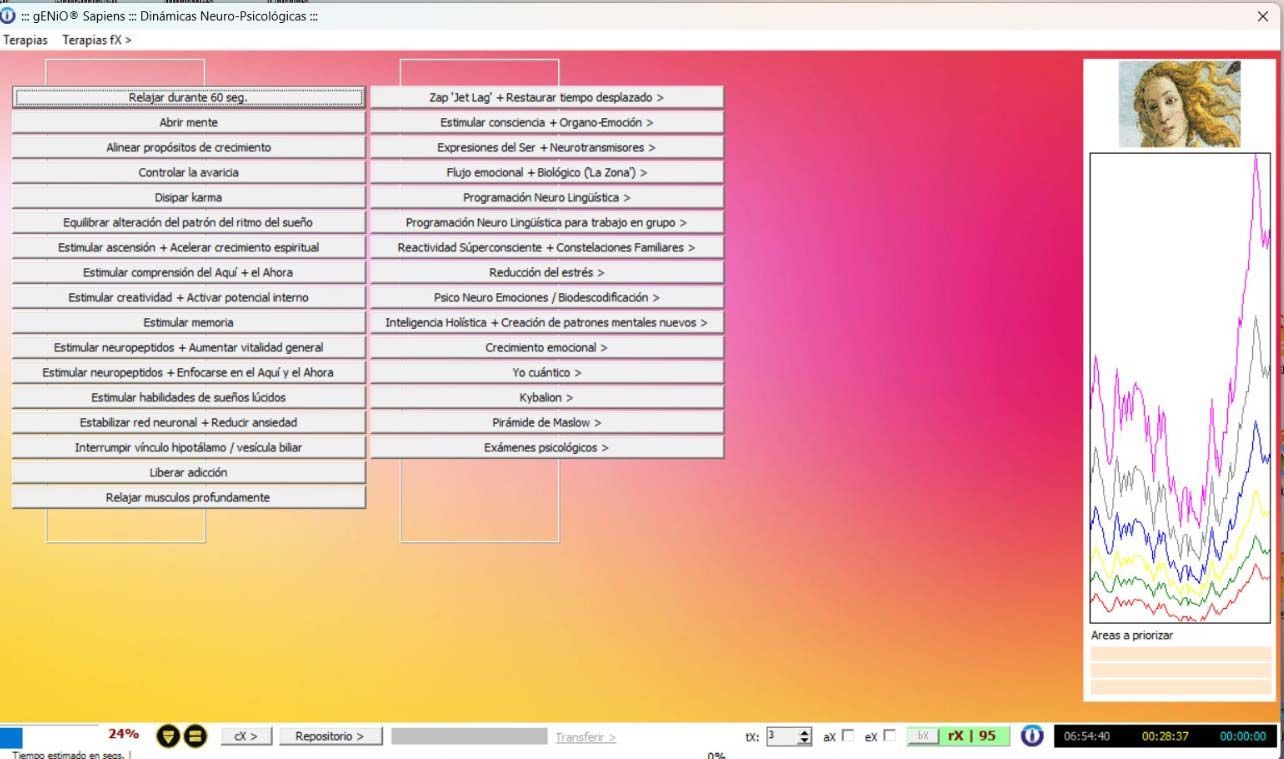This screenshot has height=759, width=1284.
Task: Open the cX > dropdown button
Action: click(x=246, y=736)
